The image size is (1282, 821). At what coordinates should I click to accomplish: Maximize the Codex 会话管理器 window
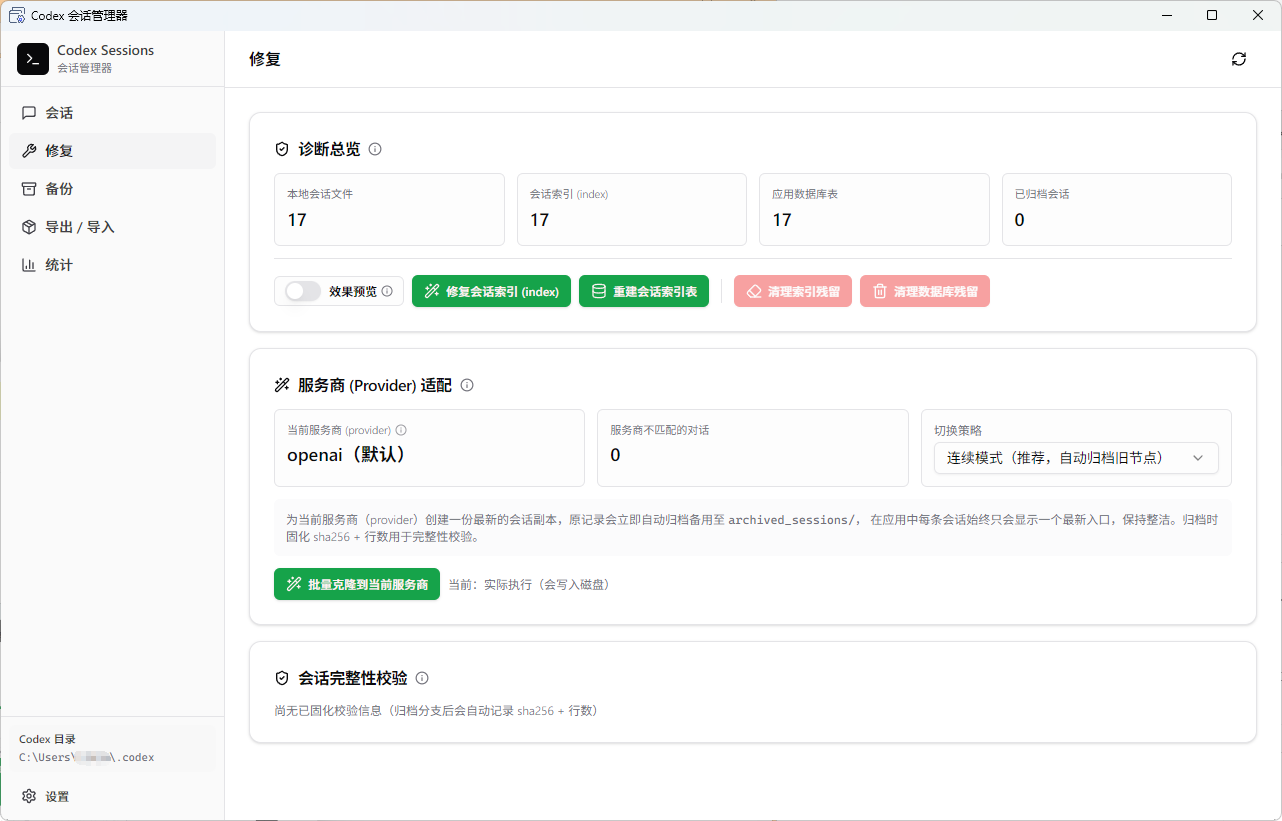coord(1212,15)
